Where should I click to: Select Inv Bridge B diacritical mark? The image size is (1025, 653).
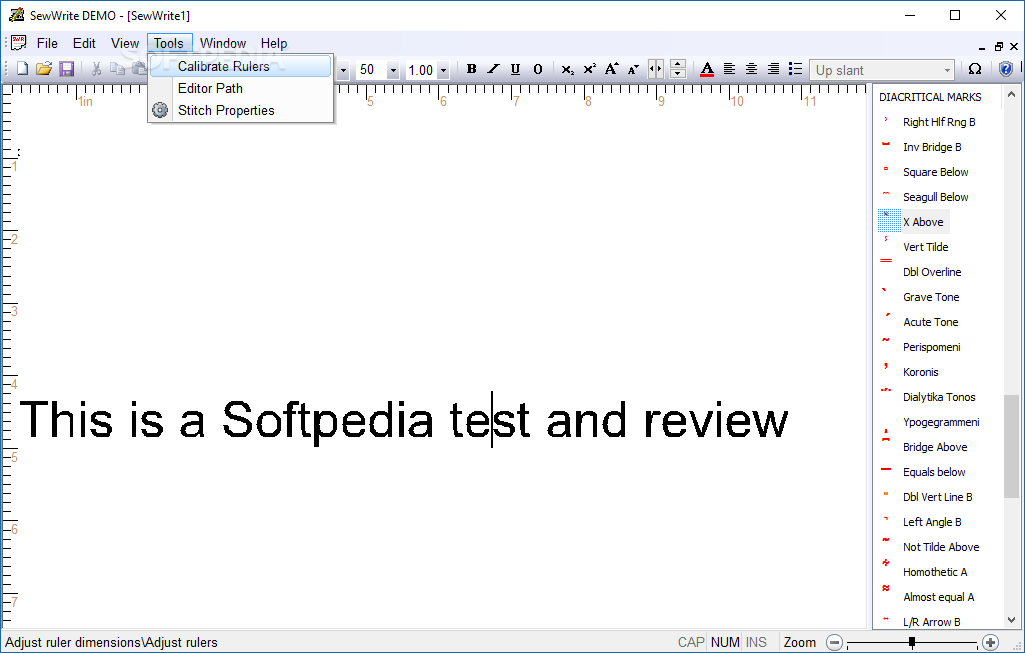[932, 147]
